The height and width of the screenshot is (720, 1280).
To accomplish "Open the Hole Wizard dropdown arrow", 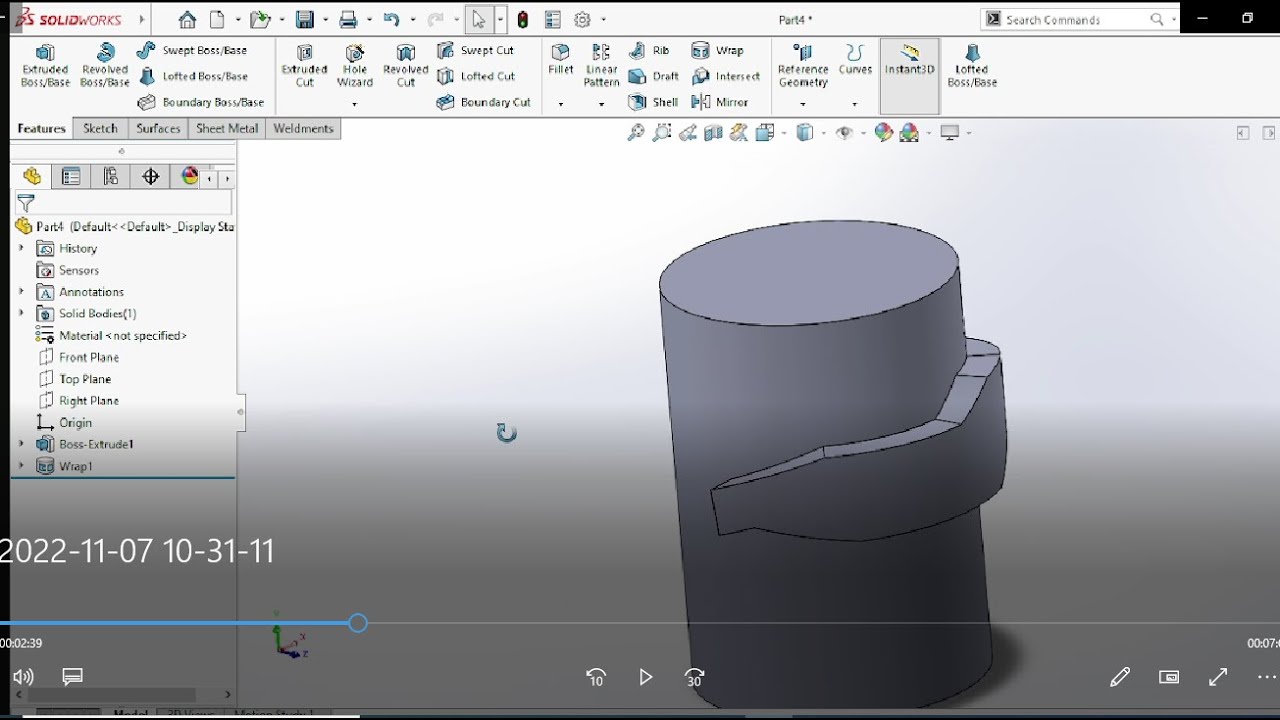I will 354,103.
